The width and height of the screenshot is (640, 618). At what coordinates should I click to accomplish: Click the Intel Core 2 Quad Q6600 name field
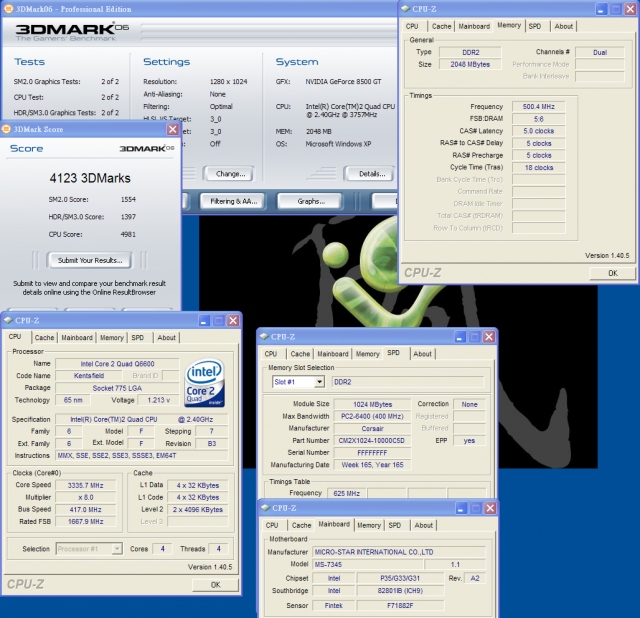pyautogui.click(x=117, y=364)
